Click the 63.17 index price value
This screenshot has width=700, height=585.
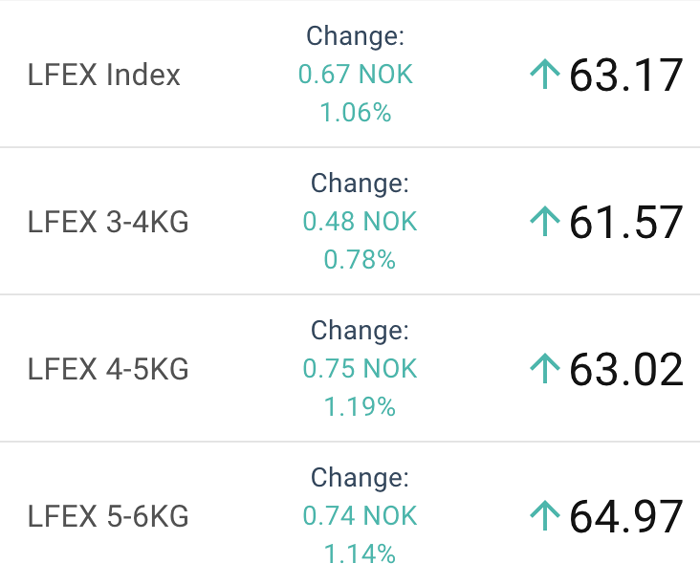click(626, 75)
